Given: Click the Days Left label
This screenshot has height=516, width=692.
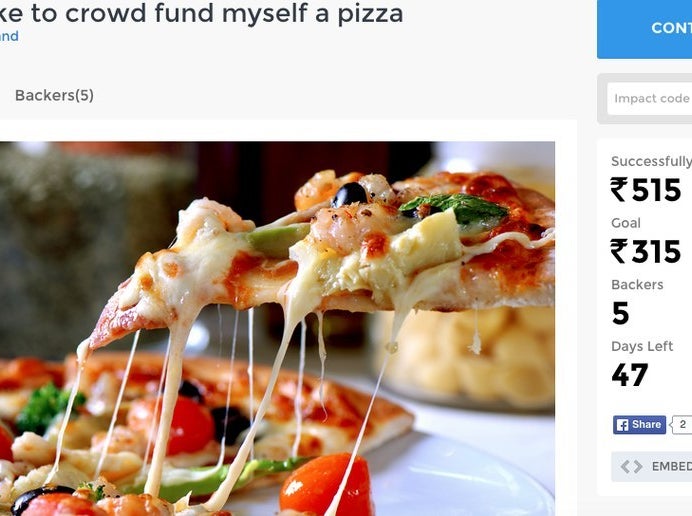Looking at the screenshot, I should (x=642, y=347).
